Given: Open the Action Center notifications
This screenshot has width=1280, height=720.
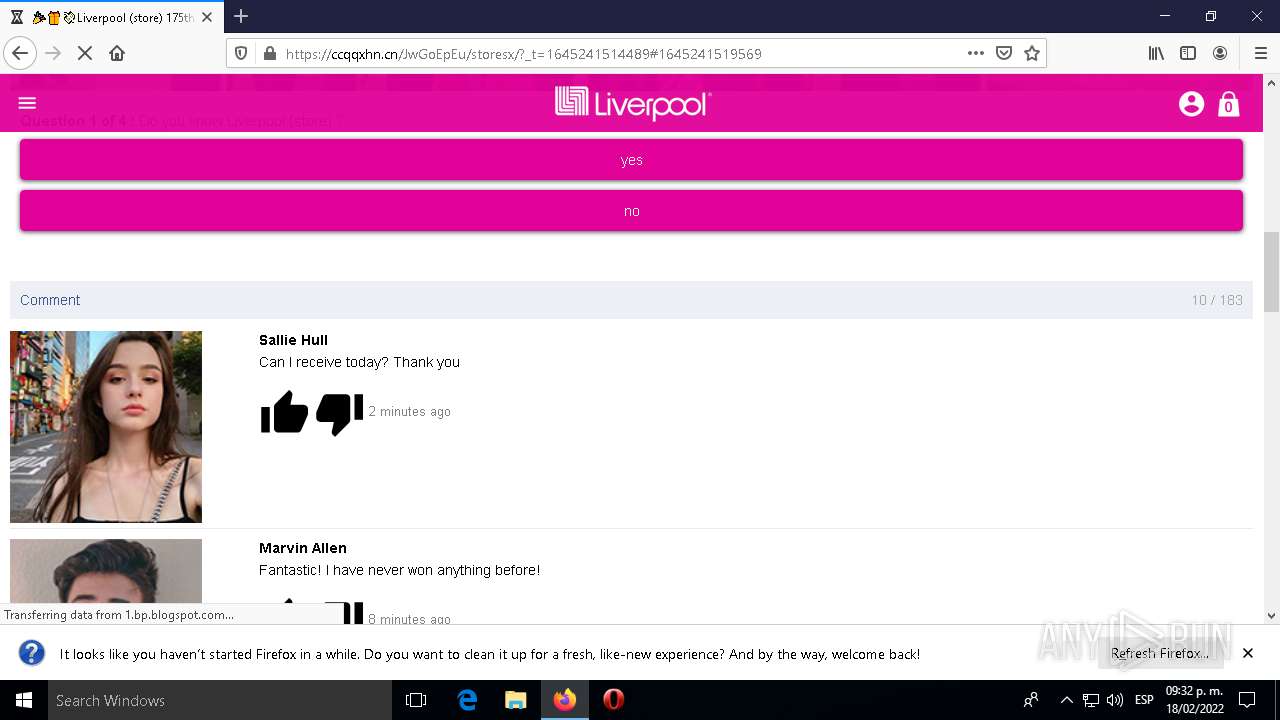Looking at the screenshot, I should pos(1247,700).
